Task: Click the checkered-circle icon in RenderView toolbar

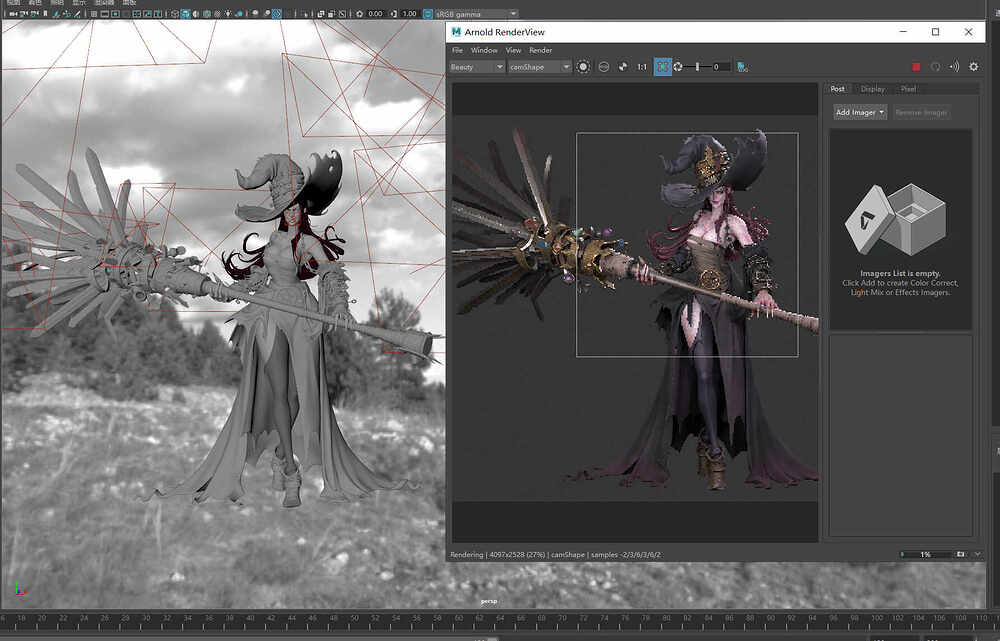Action: [x=623, y=67]
